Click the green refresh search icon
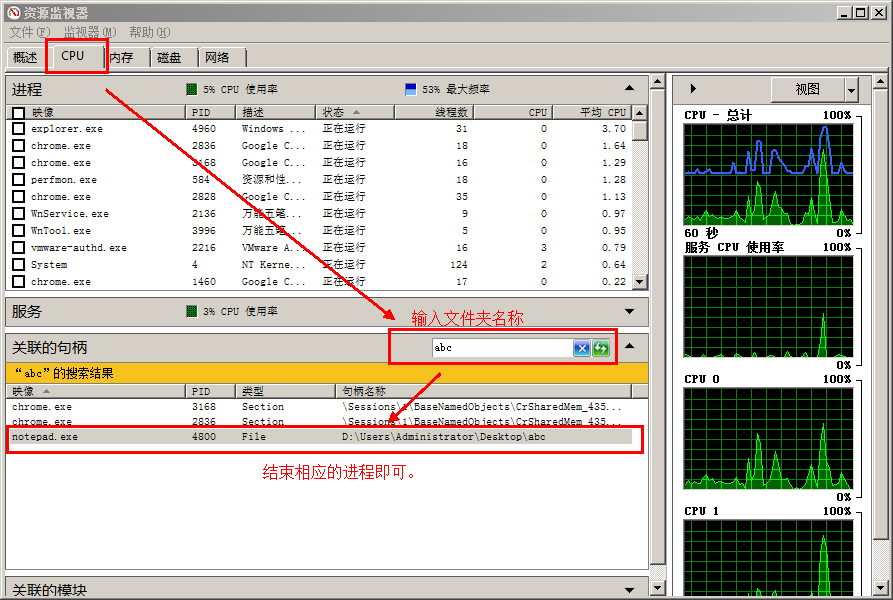This screenshot has width=893, height=600. [x=601, y=348]
